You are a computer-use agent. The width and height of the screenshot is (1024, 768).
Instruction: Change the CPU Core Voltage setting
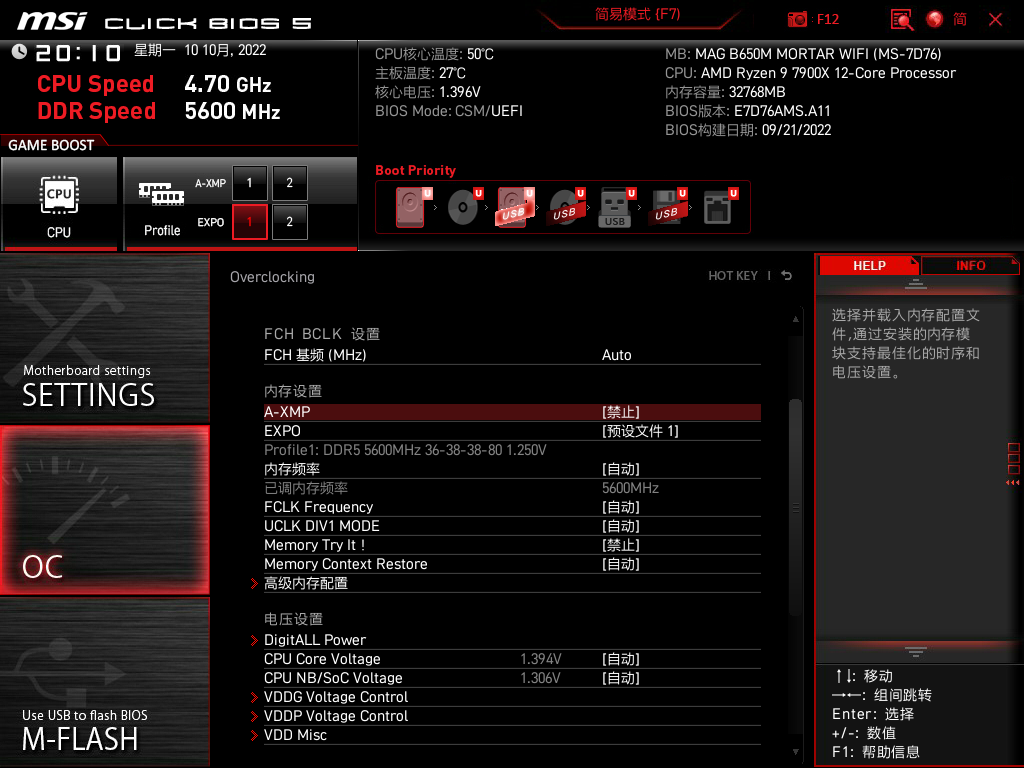pyautogui.click(x=512, y=659)
